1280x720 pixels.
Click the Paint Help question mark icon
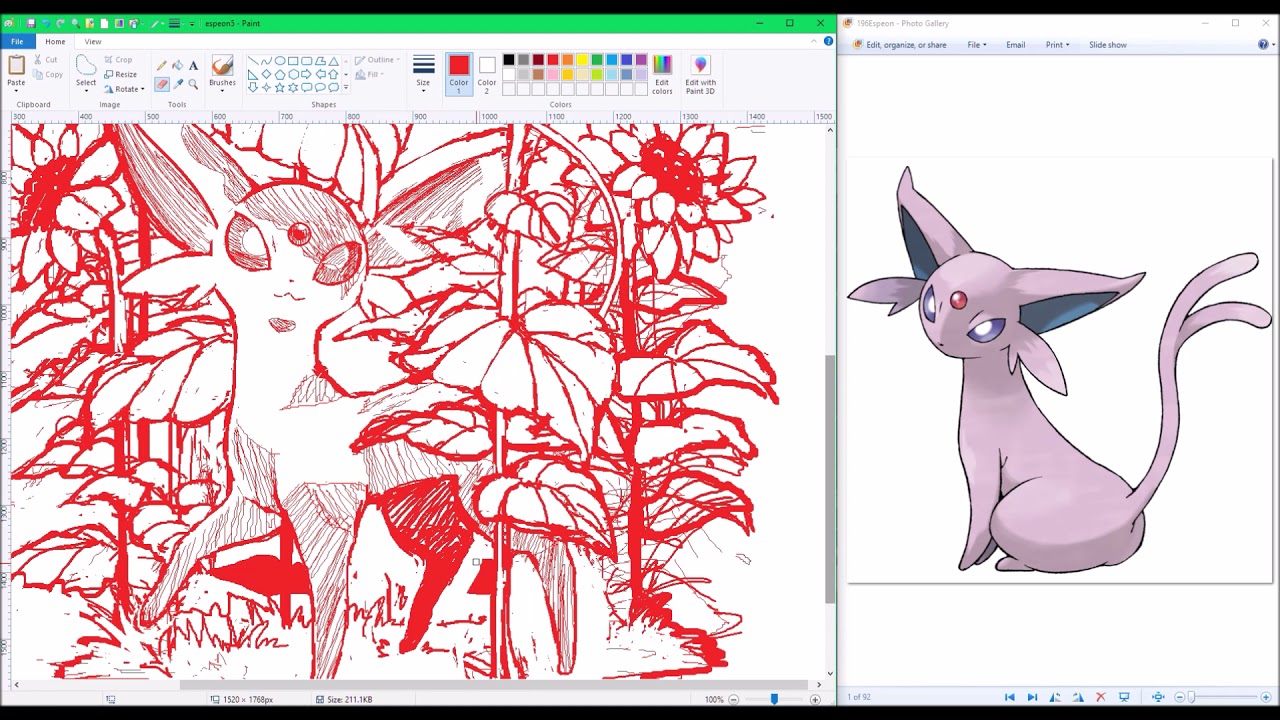point(828,41)
